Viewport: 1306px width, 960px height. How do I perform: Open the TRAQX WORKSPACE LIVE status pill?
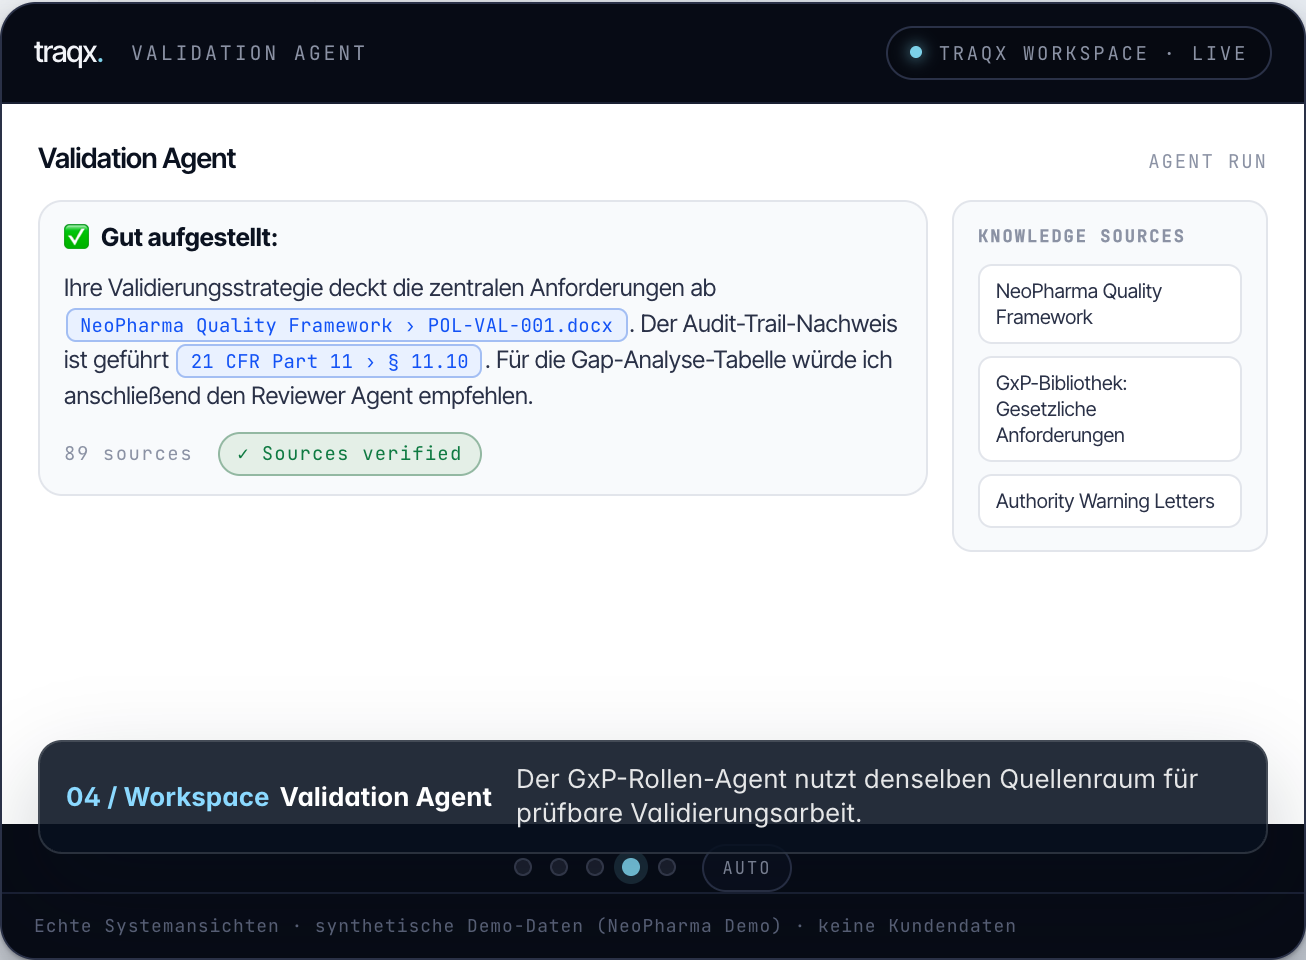click(1078, 53)
